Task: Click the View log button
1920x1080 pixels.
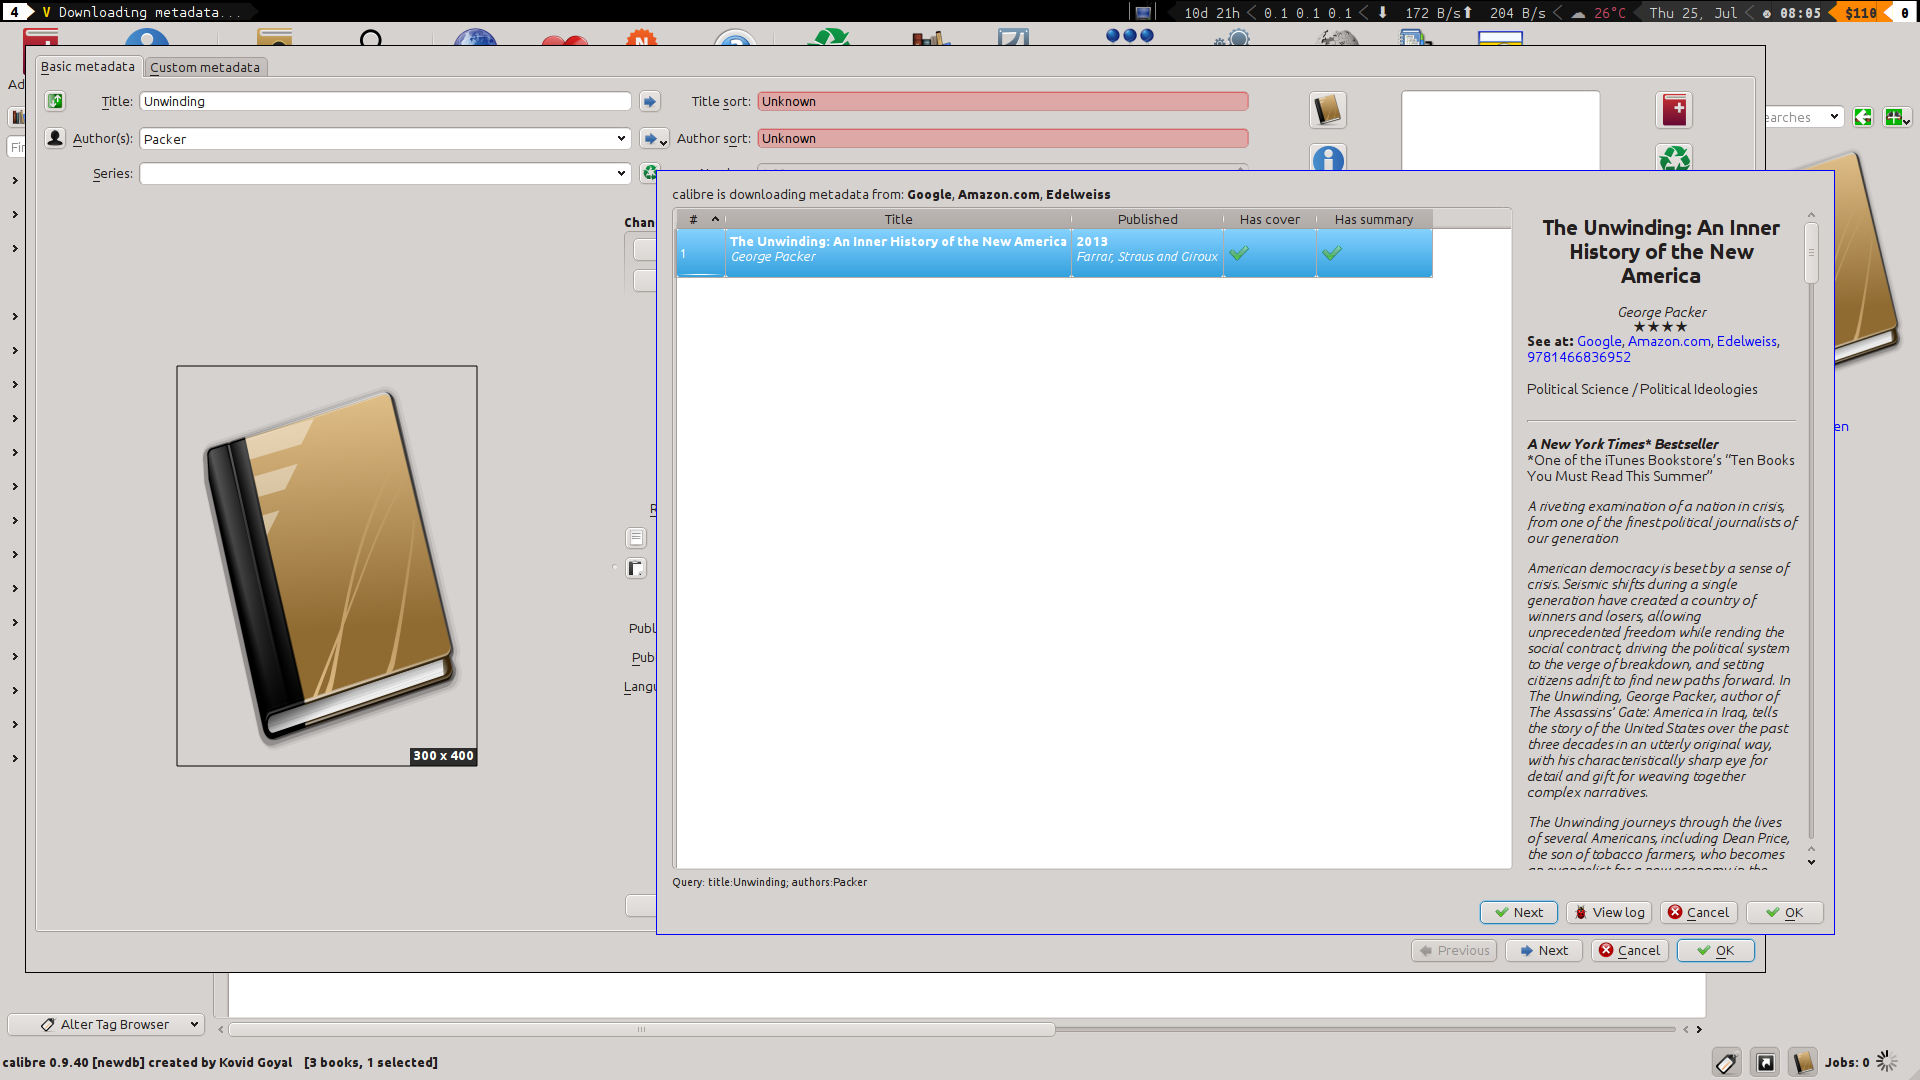Action: (x=1608, y=912)
